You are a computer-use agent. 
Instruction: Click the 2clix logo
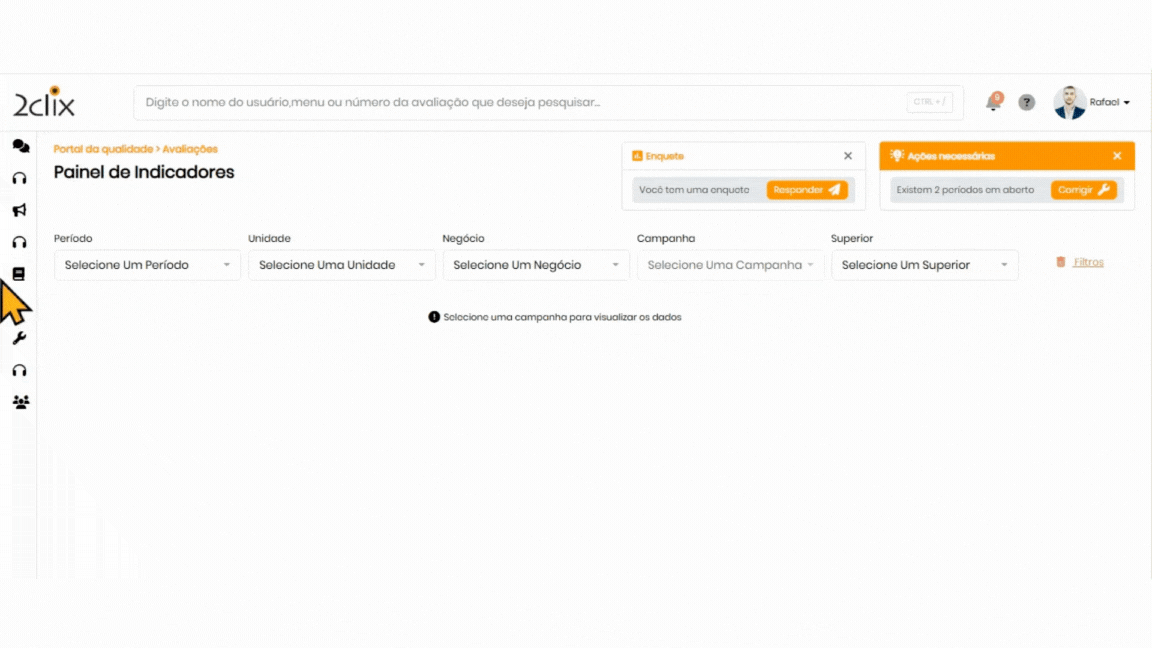(x=44, y=102)
